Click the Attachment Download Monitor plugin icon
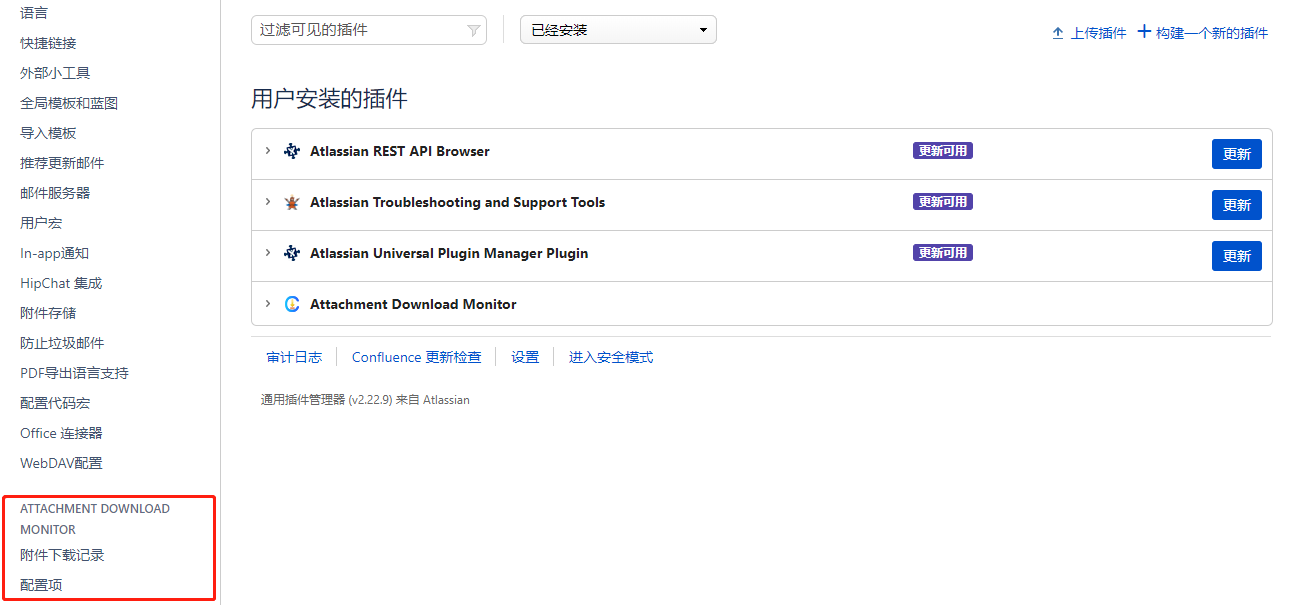1296x605 pixels. (292, 305)
